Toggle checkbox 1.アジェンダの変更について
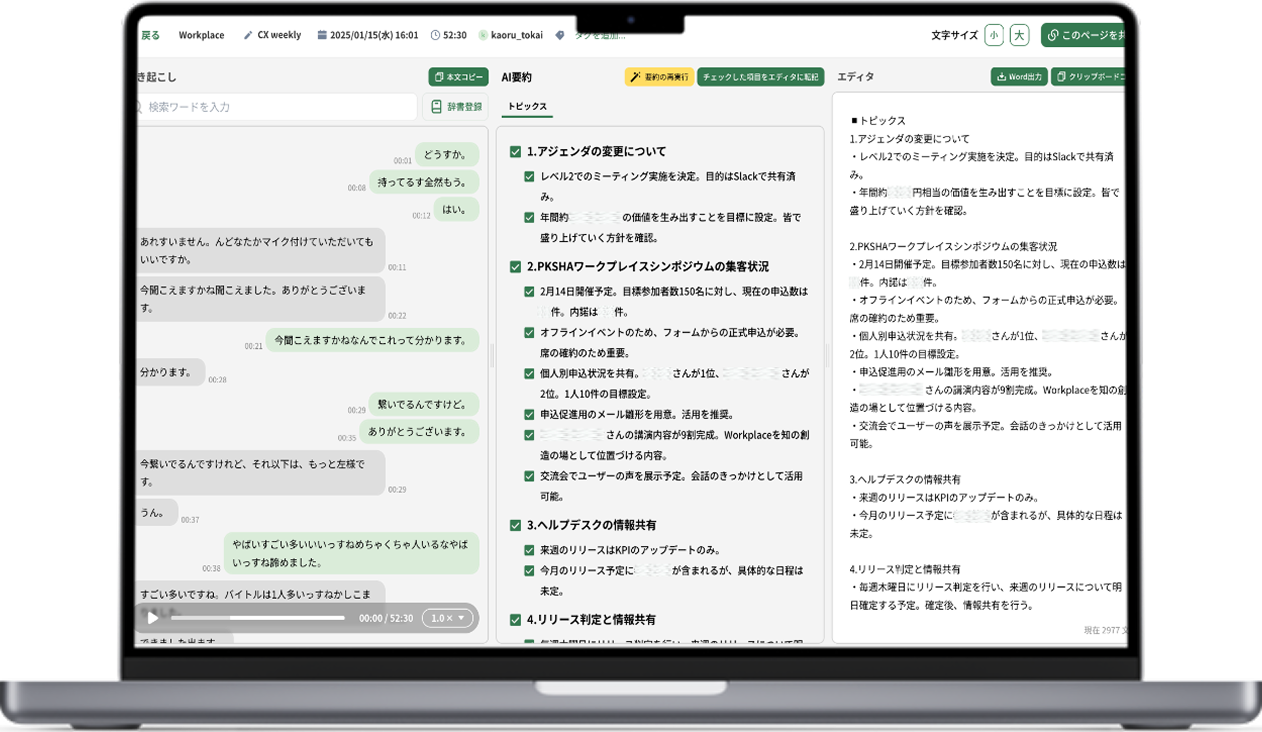Image resolution: width=1262 pixels, height=732 pixels. (x=515, y=152)
